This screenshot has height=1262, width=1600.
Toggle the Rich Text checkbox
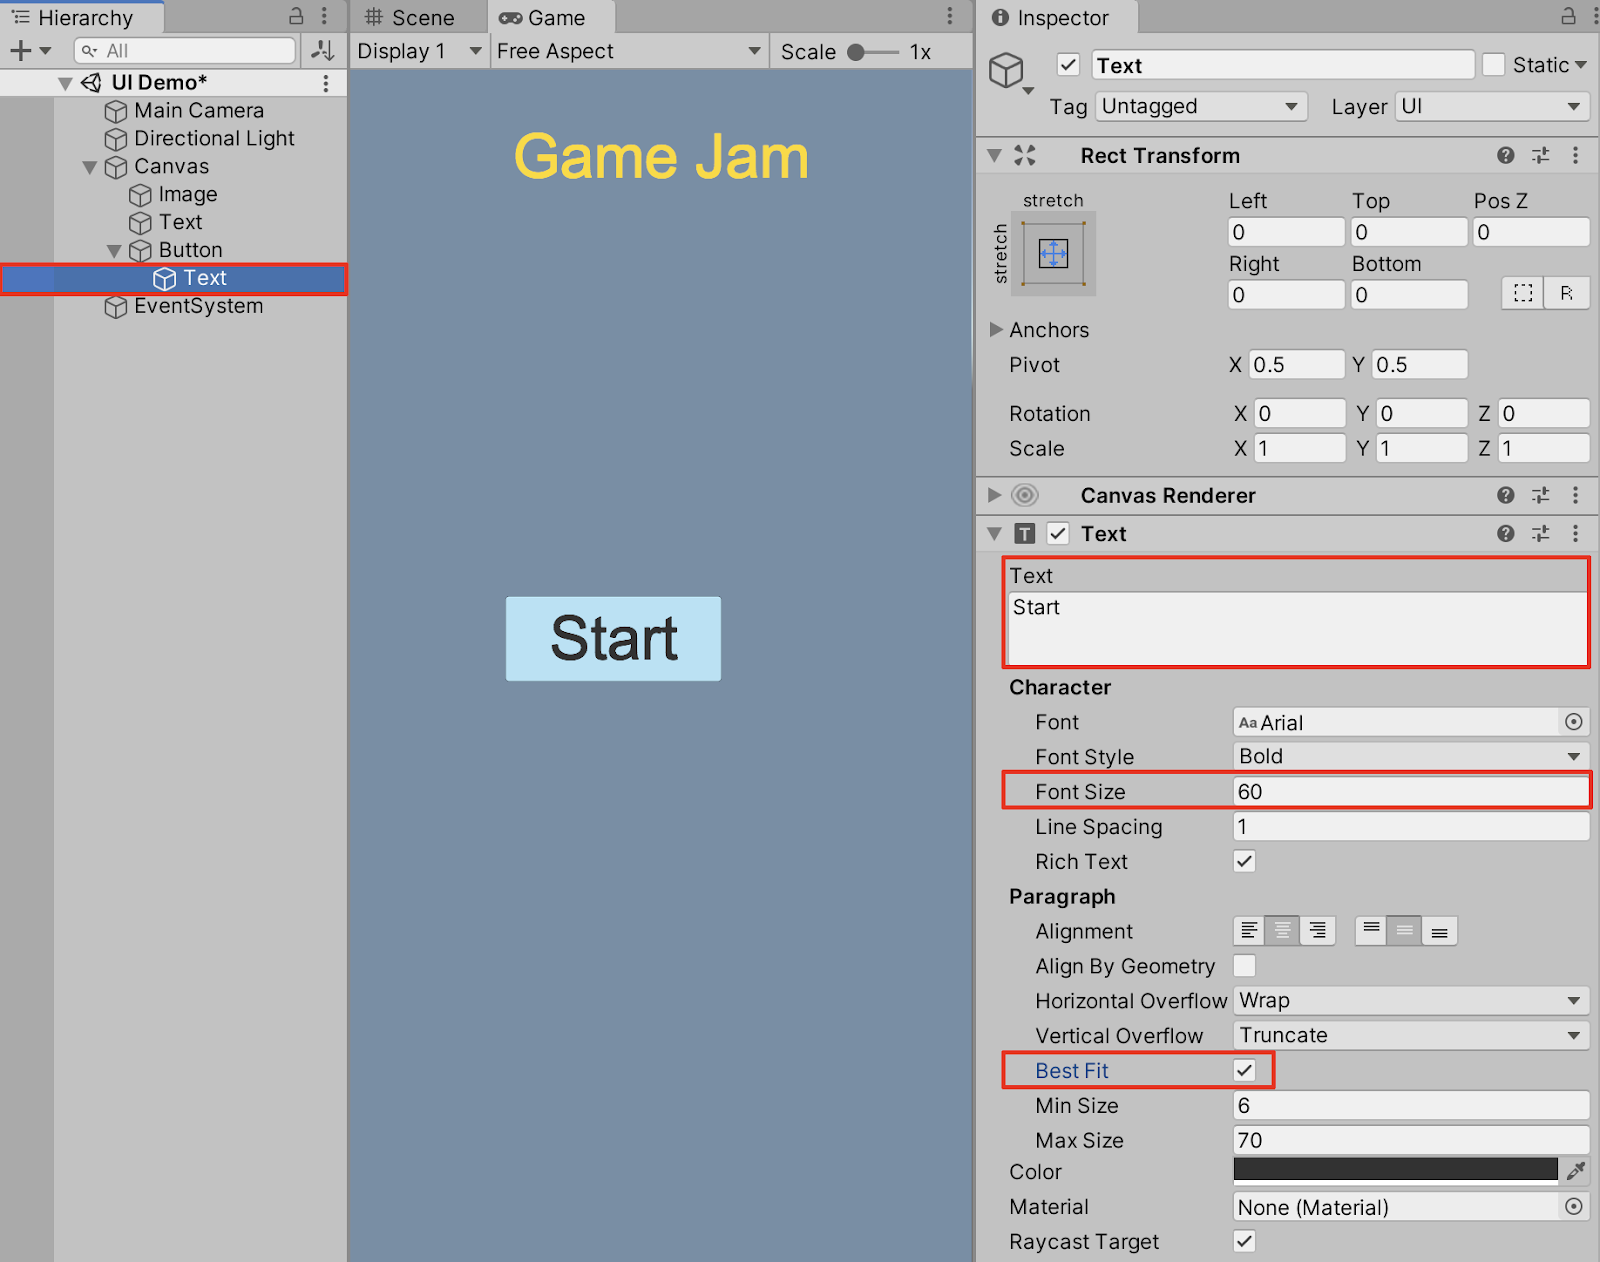tap(1244, 861)
